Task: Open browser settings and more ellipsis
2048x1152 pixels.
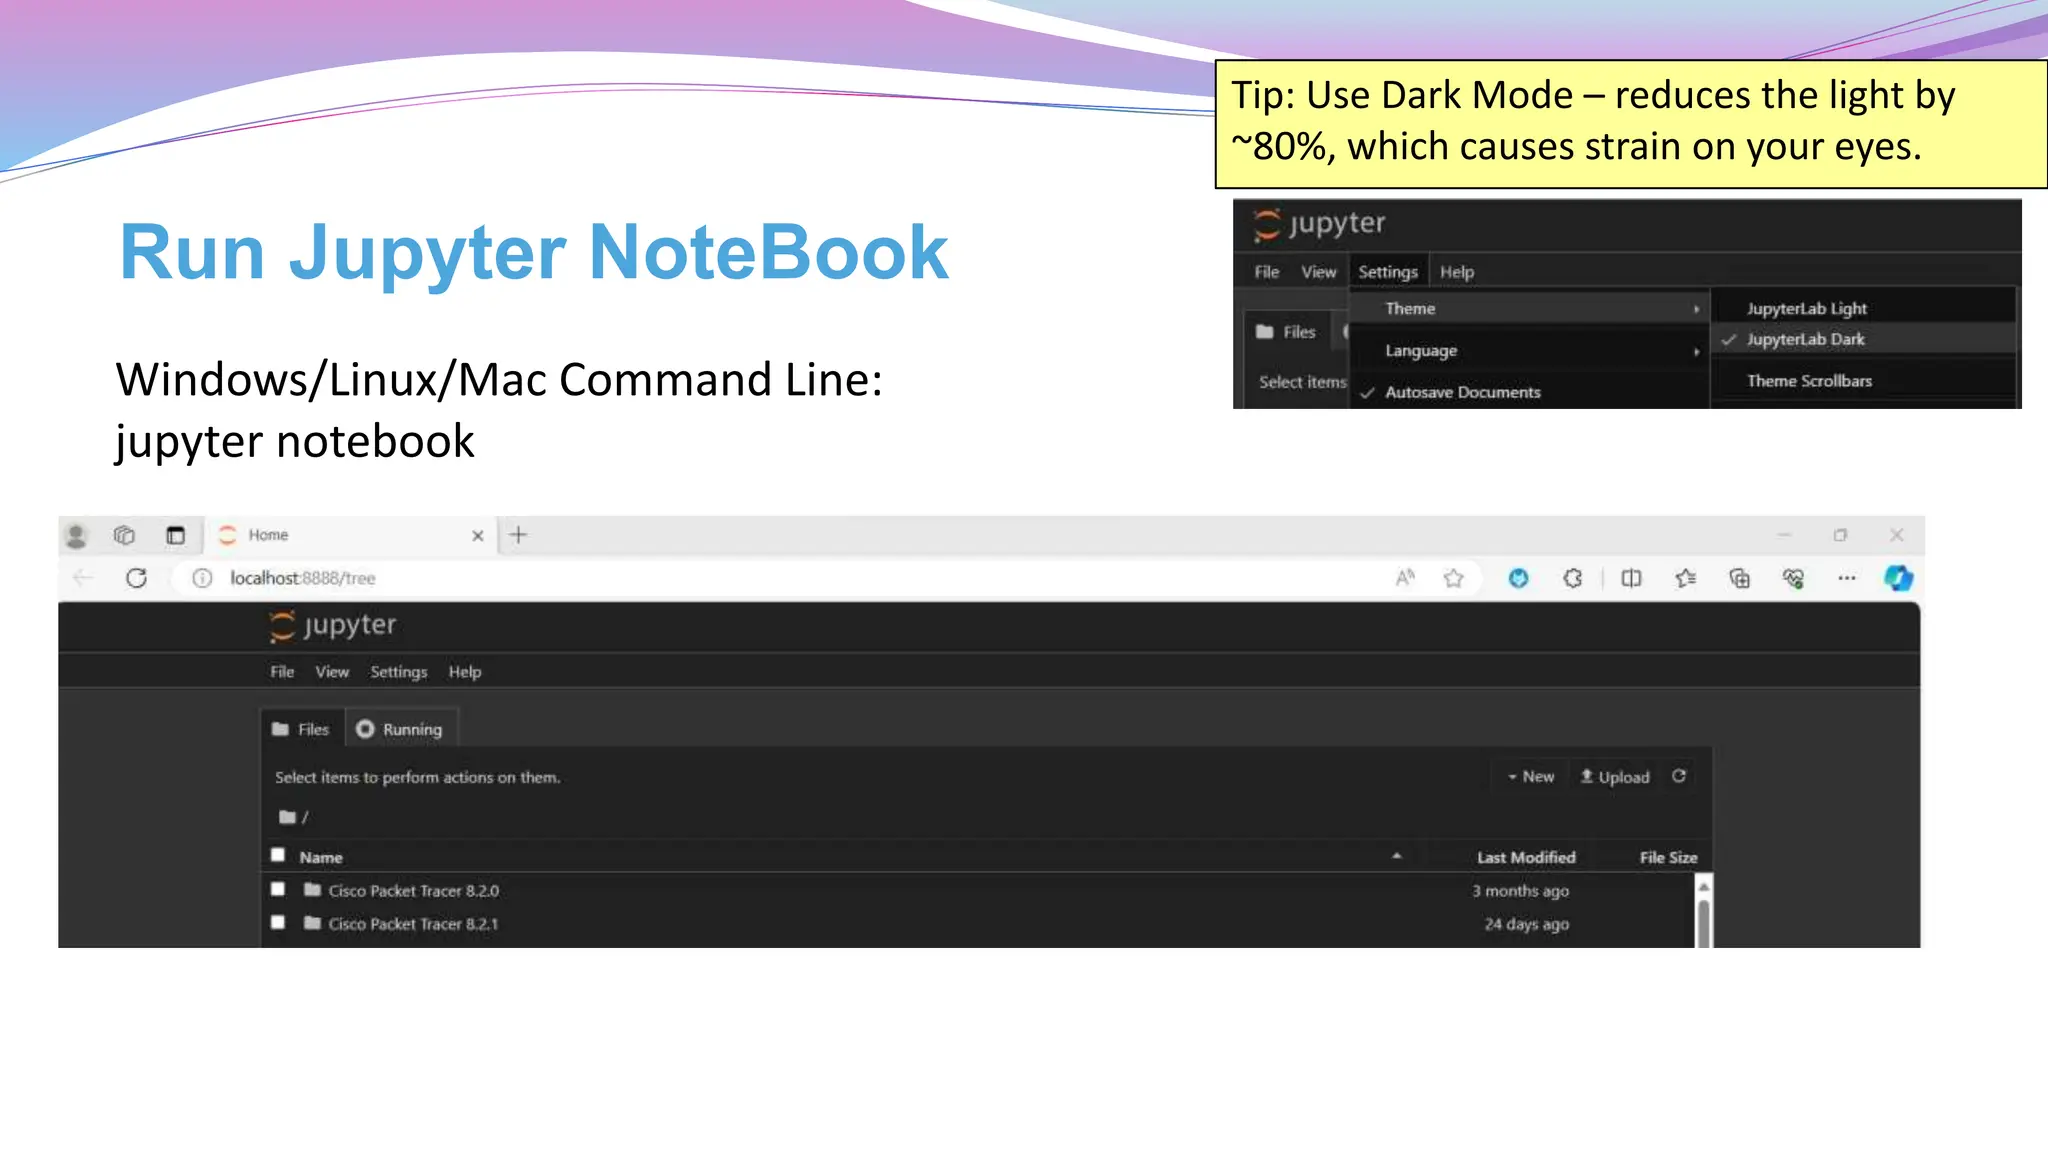Action: point(1847,578)
